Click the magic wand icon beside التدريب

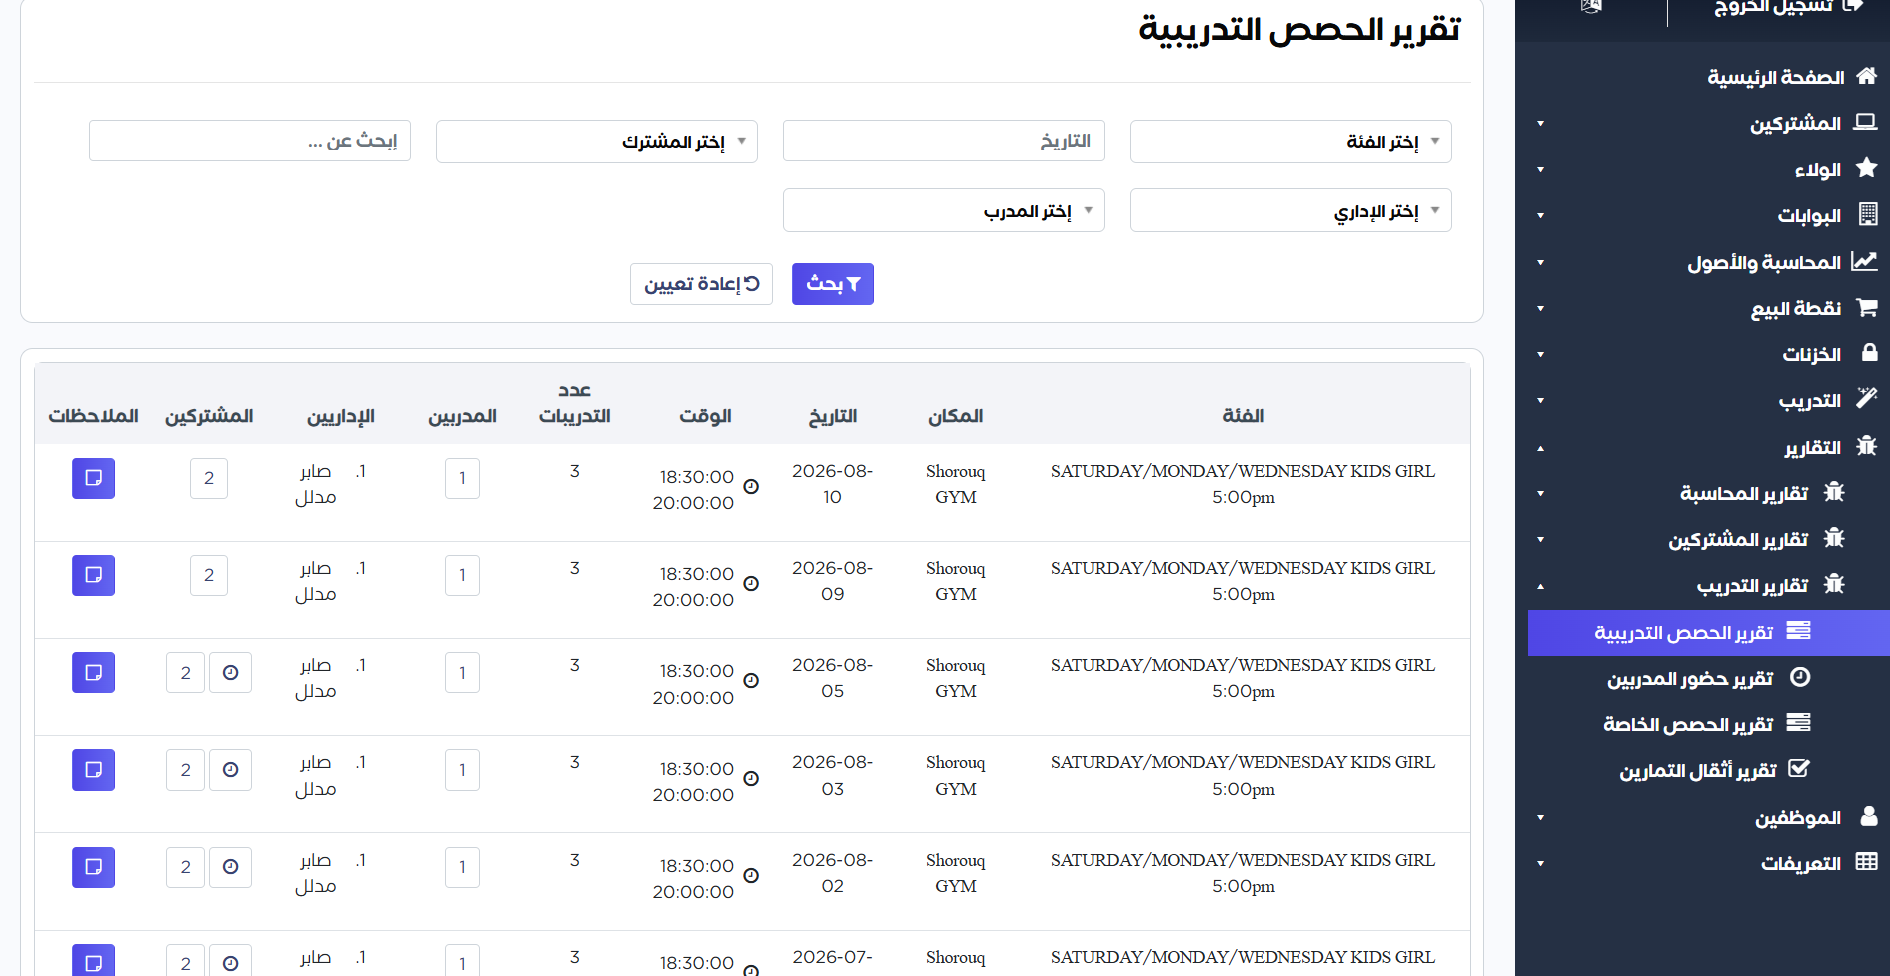(1866, 398)
